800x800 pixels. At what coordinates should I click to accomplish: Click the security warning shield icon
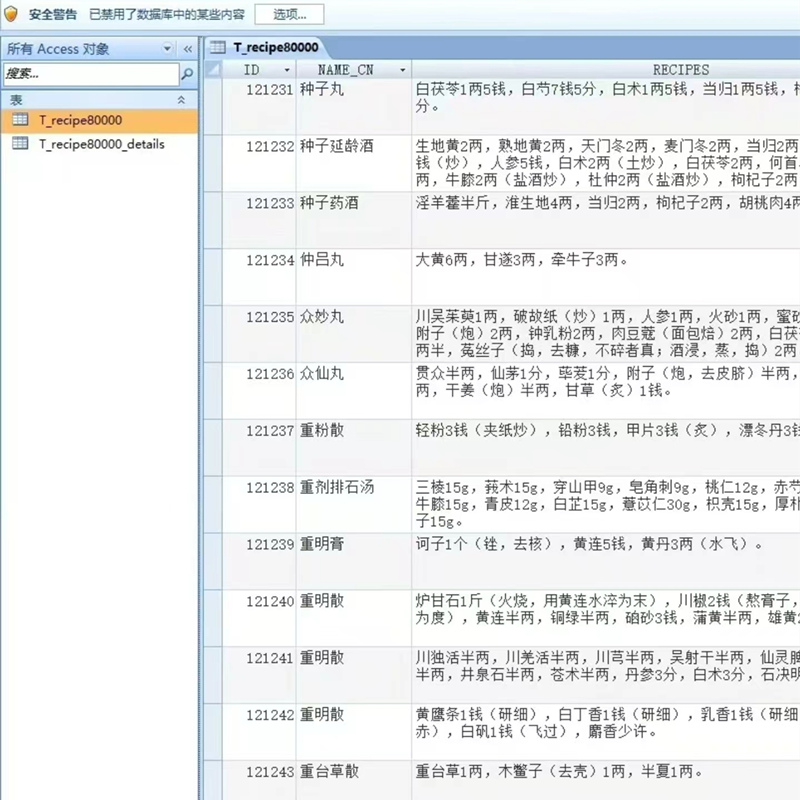pyautogui.click(x=11, y=14)
